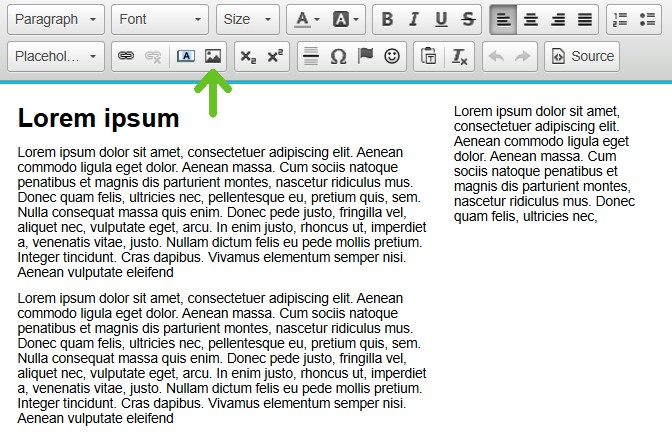Click the undo arrow
The width and height of the screenshot is (672, 432).
pyautogui.click(x=496, y=56)
